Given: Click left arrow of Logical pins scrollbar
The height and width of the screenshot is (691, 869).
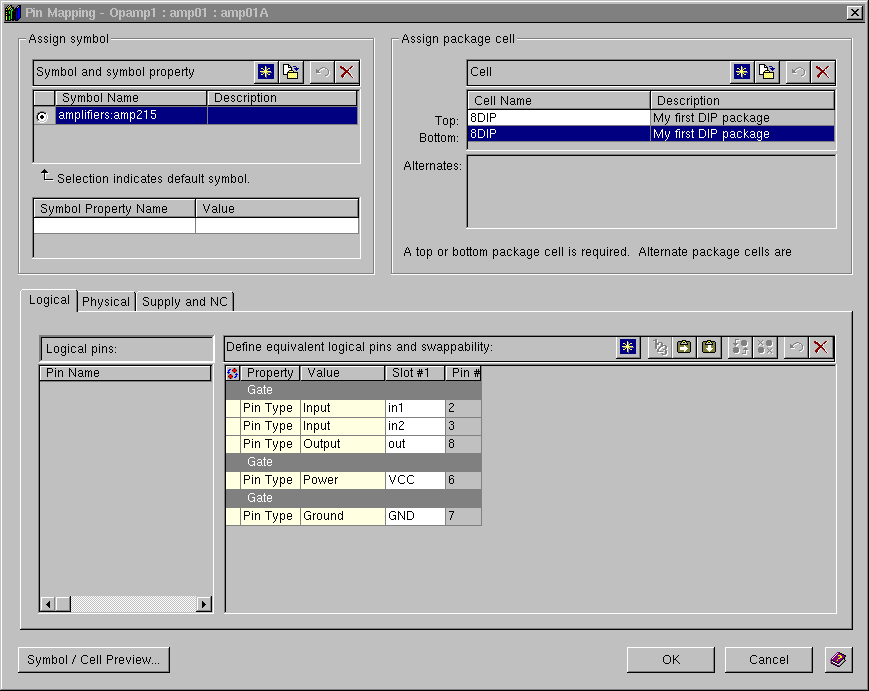Looking at the screenshot, I should tap(47, 604).
